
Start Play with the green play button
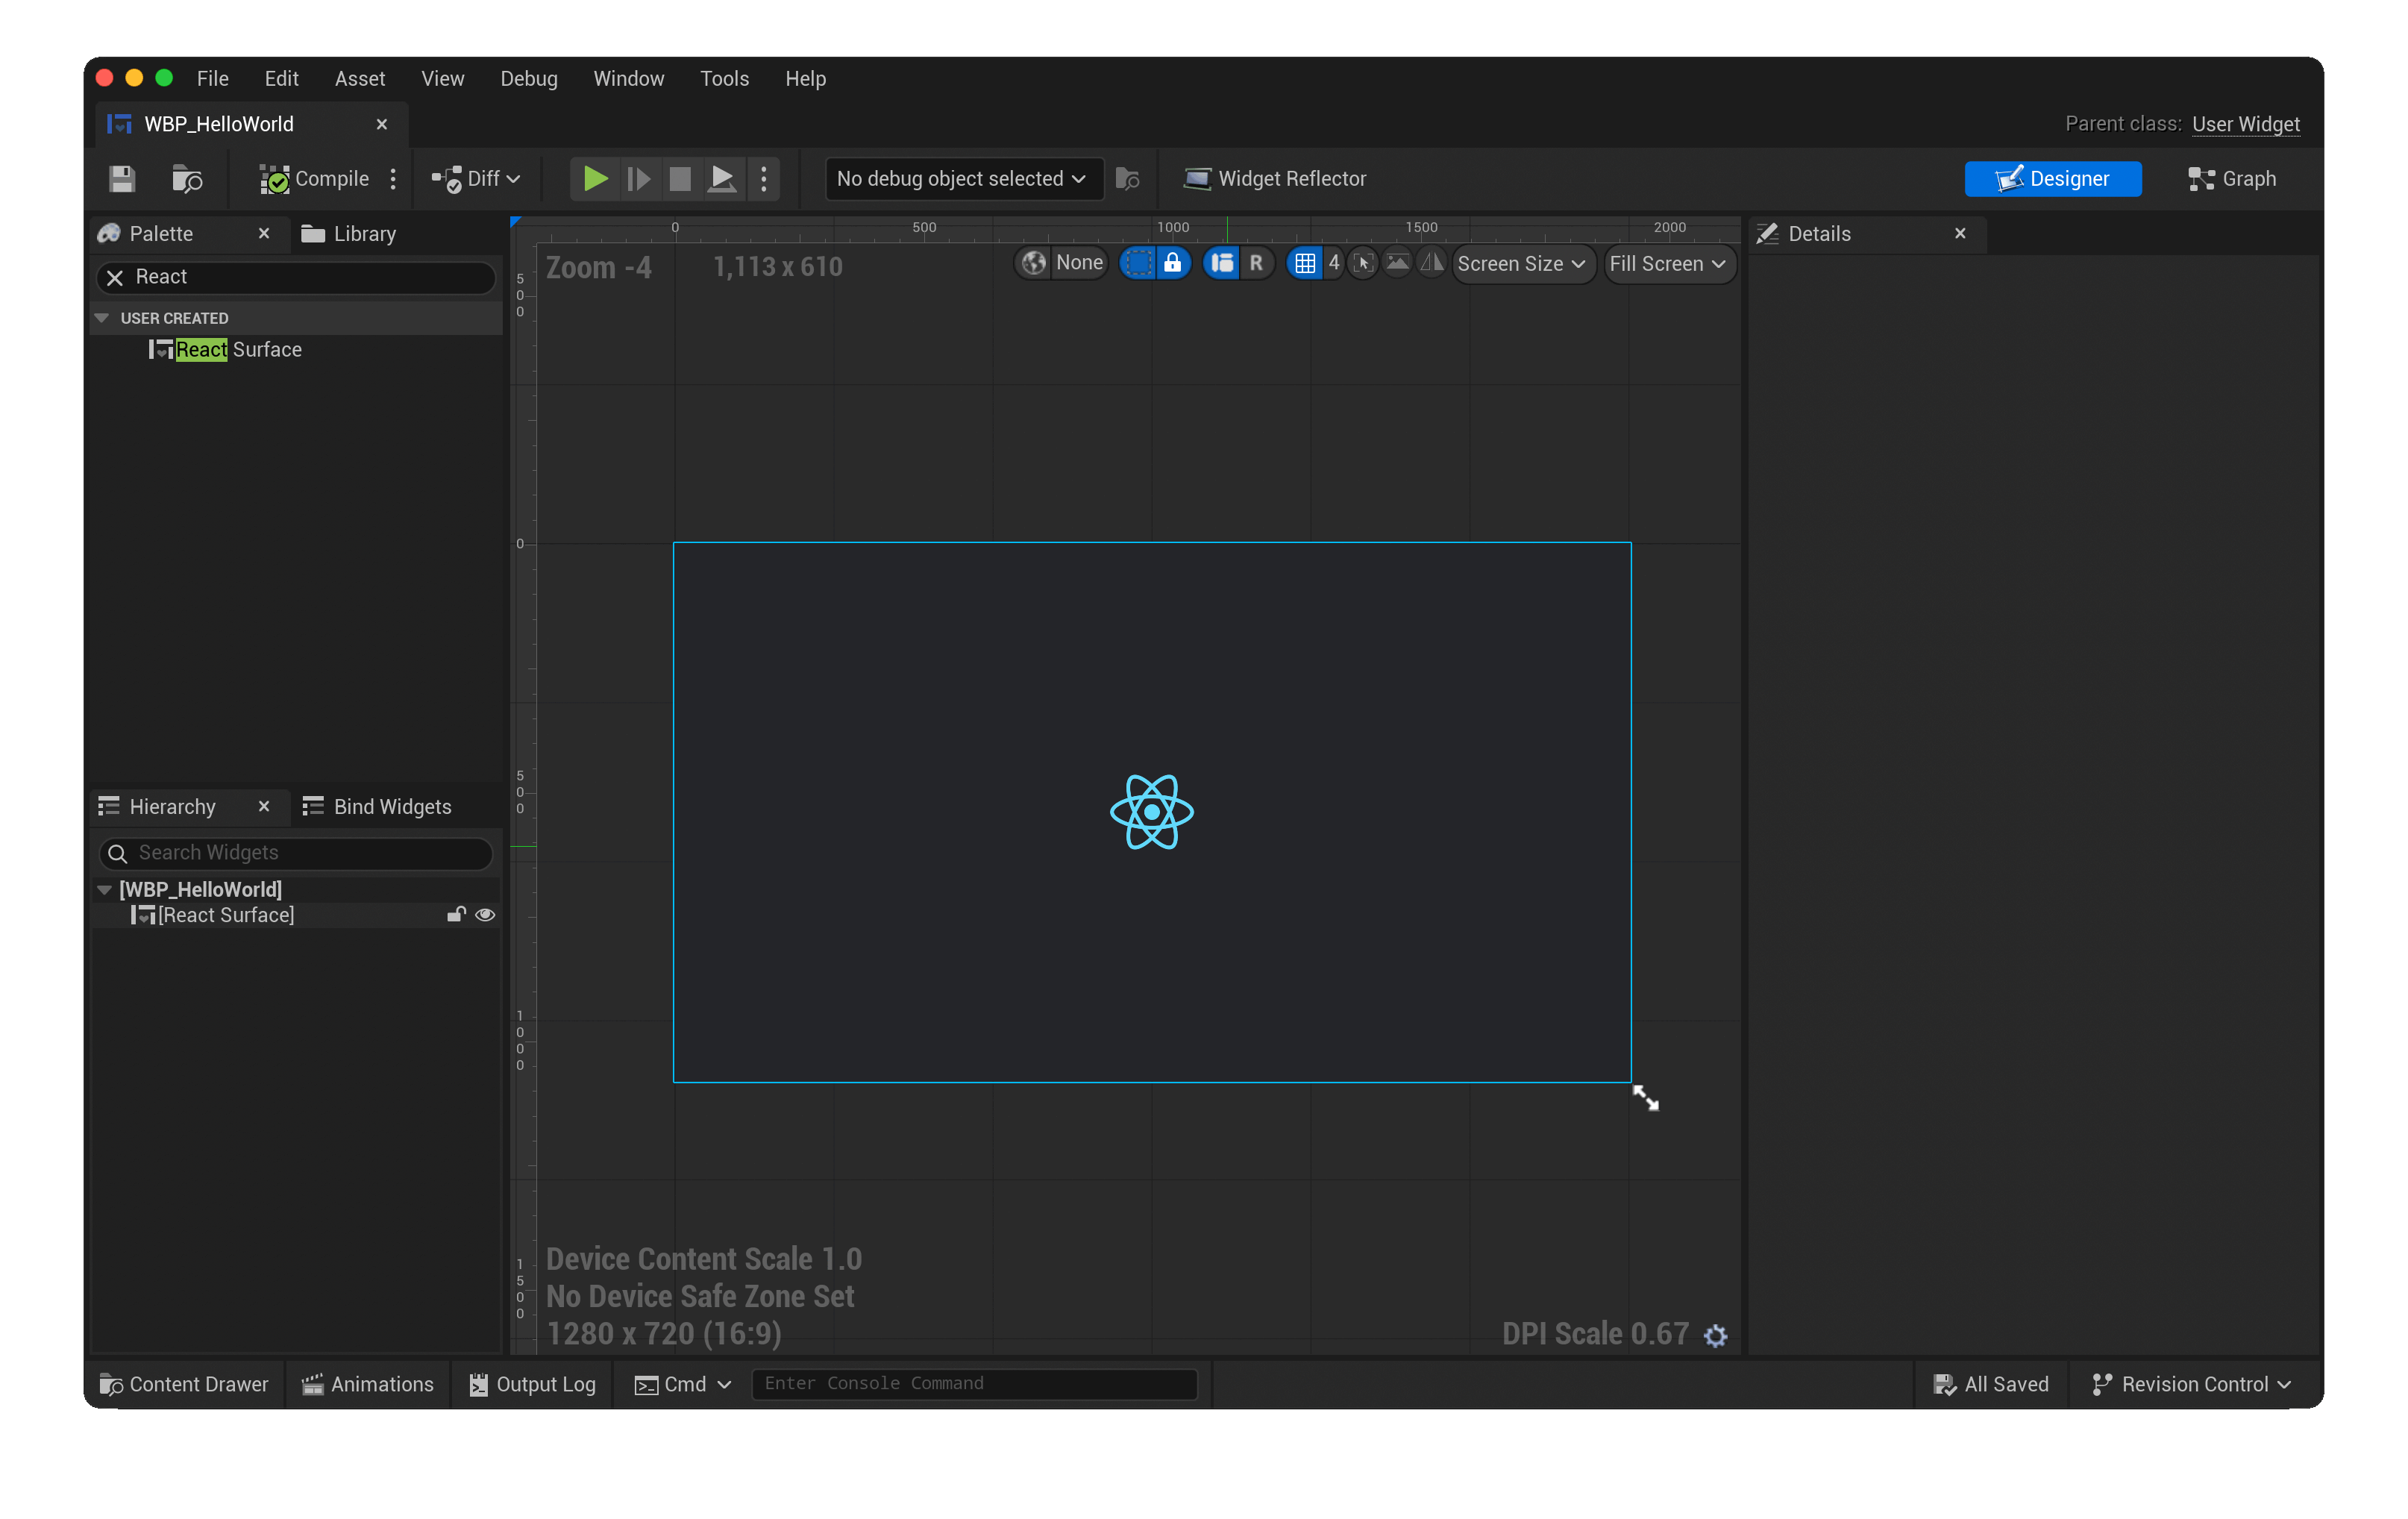click(595, 178)
